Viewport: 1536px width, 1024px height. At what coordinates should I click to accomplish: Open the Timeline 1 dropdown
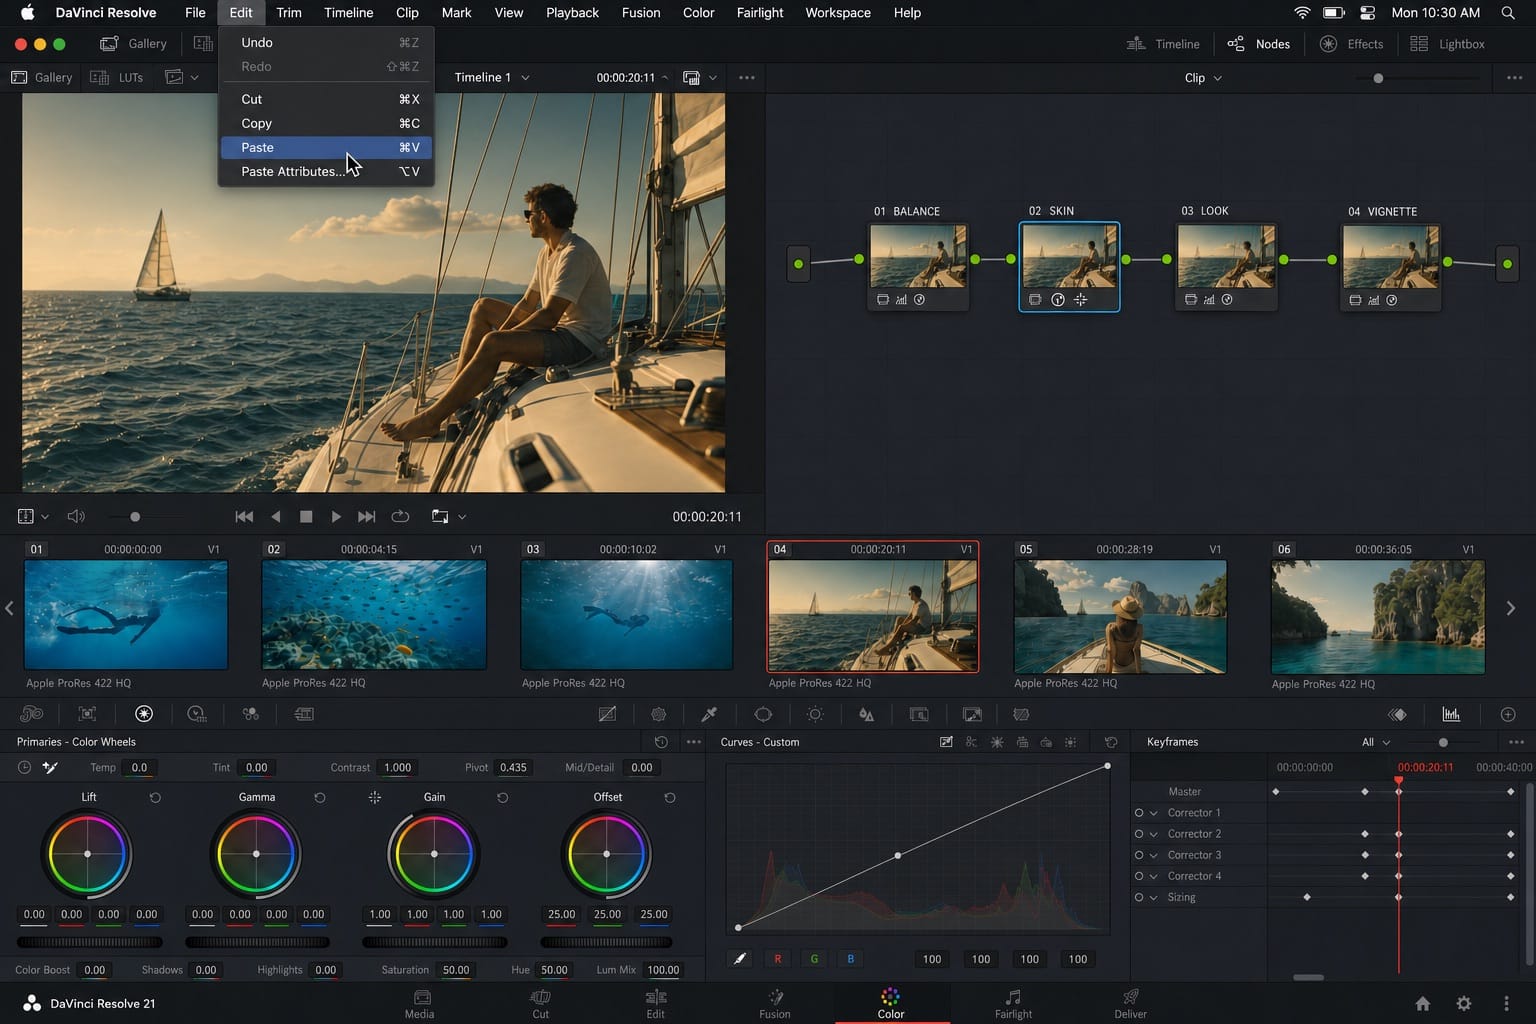(492, 77)
